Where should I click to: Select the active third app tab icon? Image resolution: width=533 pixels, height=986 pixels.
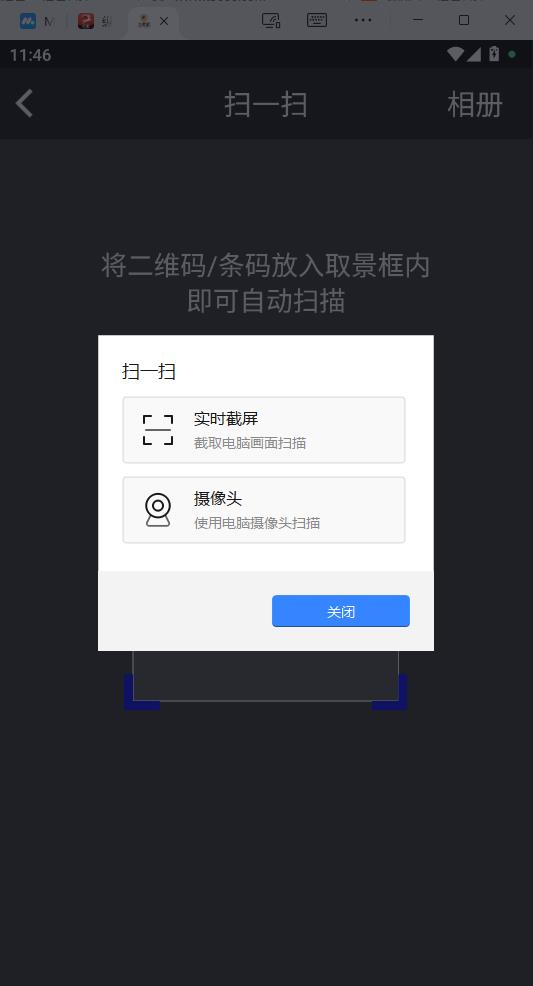pos(145,21)
